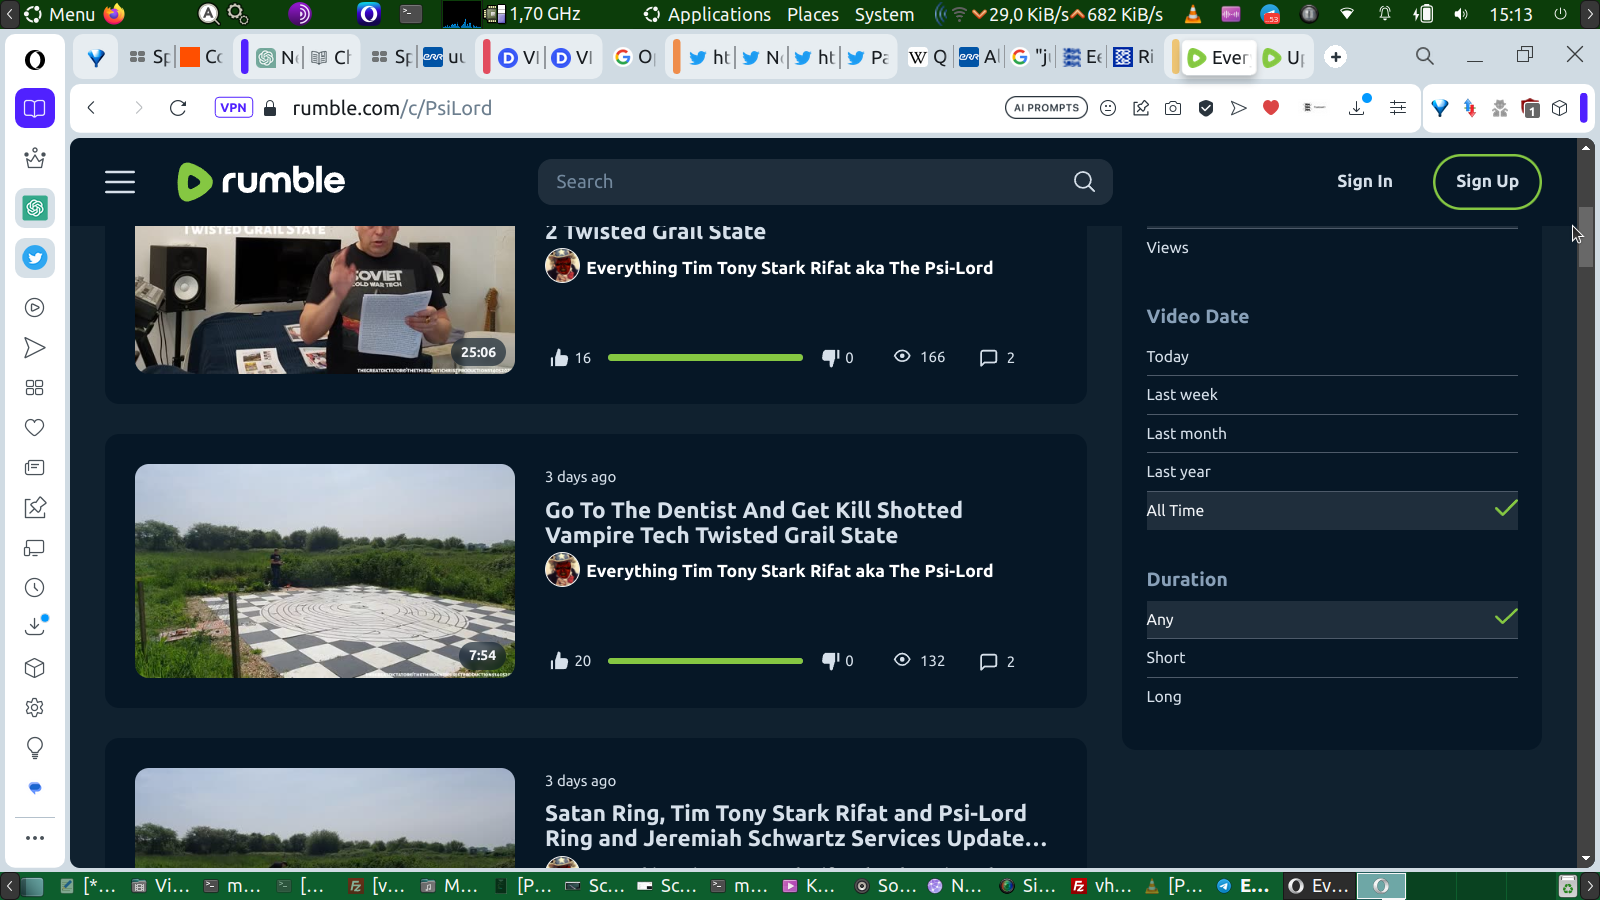Image resolution: width=1600 pixels, height=900 pixels.
Task: Switch to the active 'Ever' Rumble tab
Action: pyautogui.click(x=1217, y=57)
